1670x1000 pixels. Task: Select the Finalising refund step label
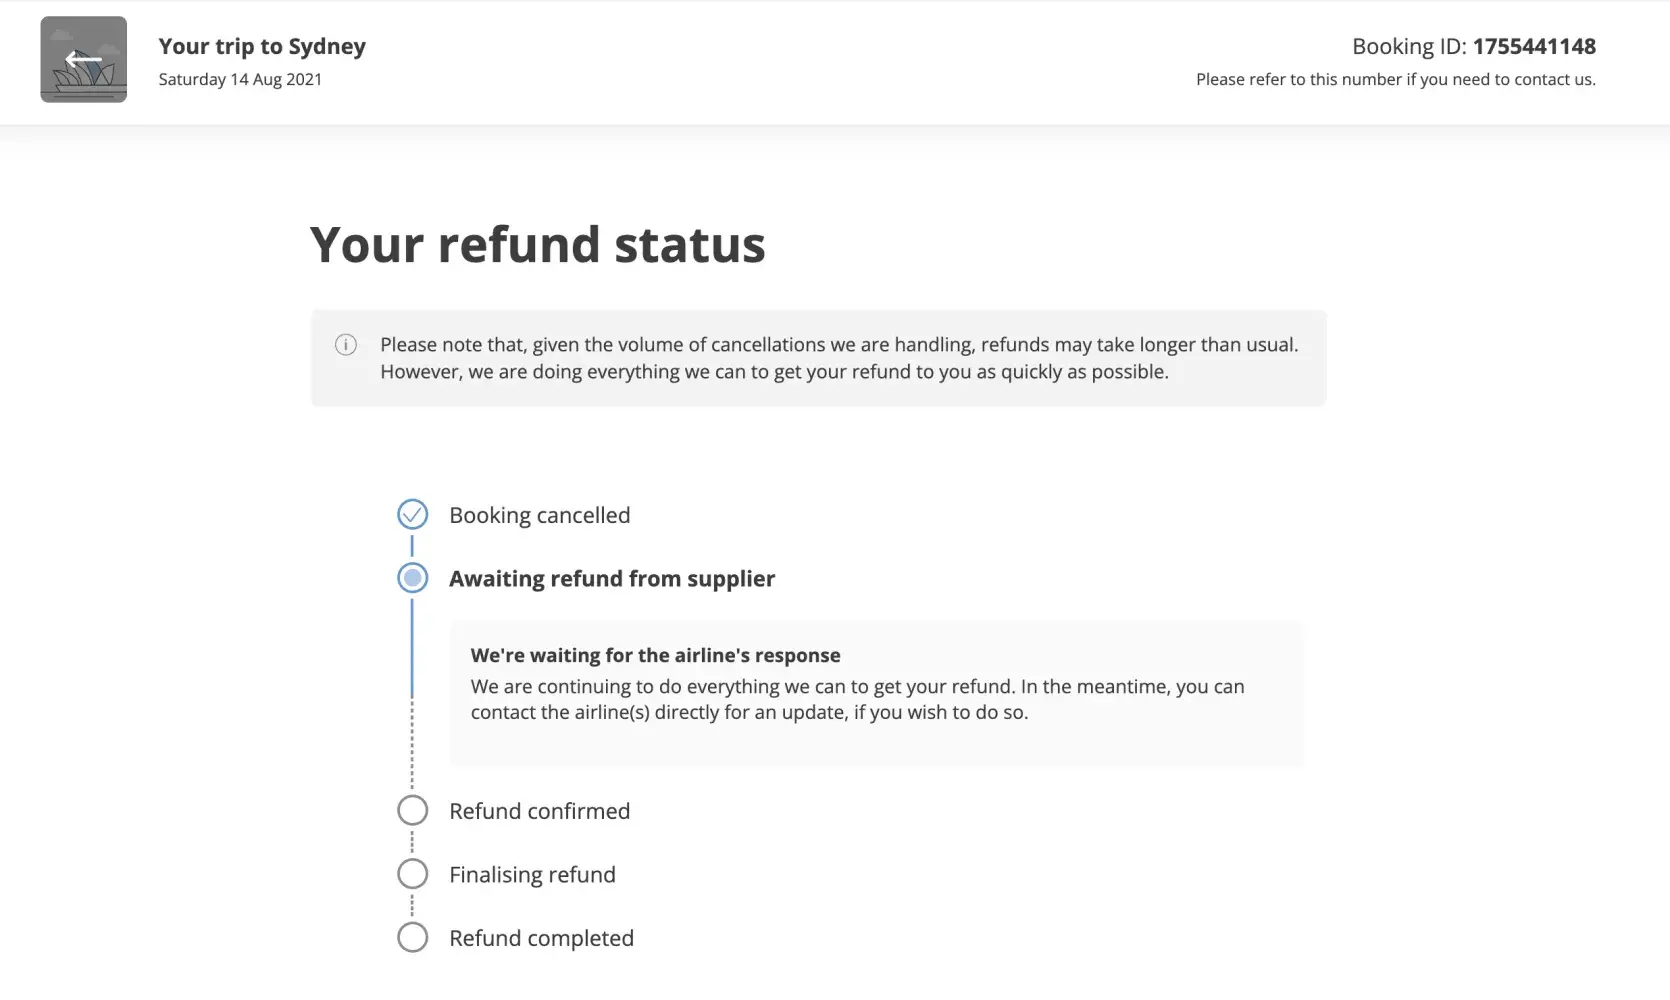tap(532, 875)
